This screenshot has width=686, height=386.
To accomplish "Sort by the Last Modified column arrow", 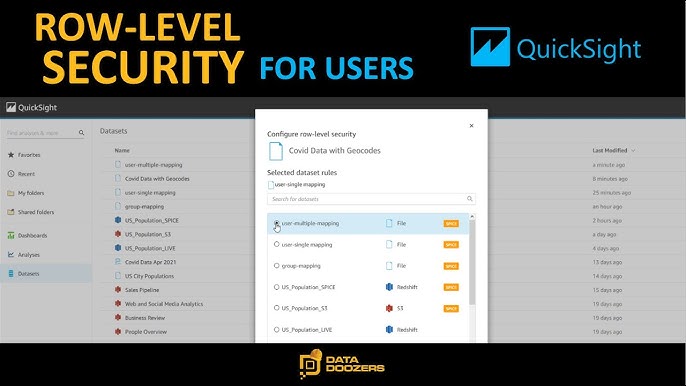I will [633, 151].
